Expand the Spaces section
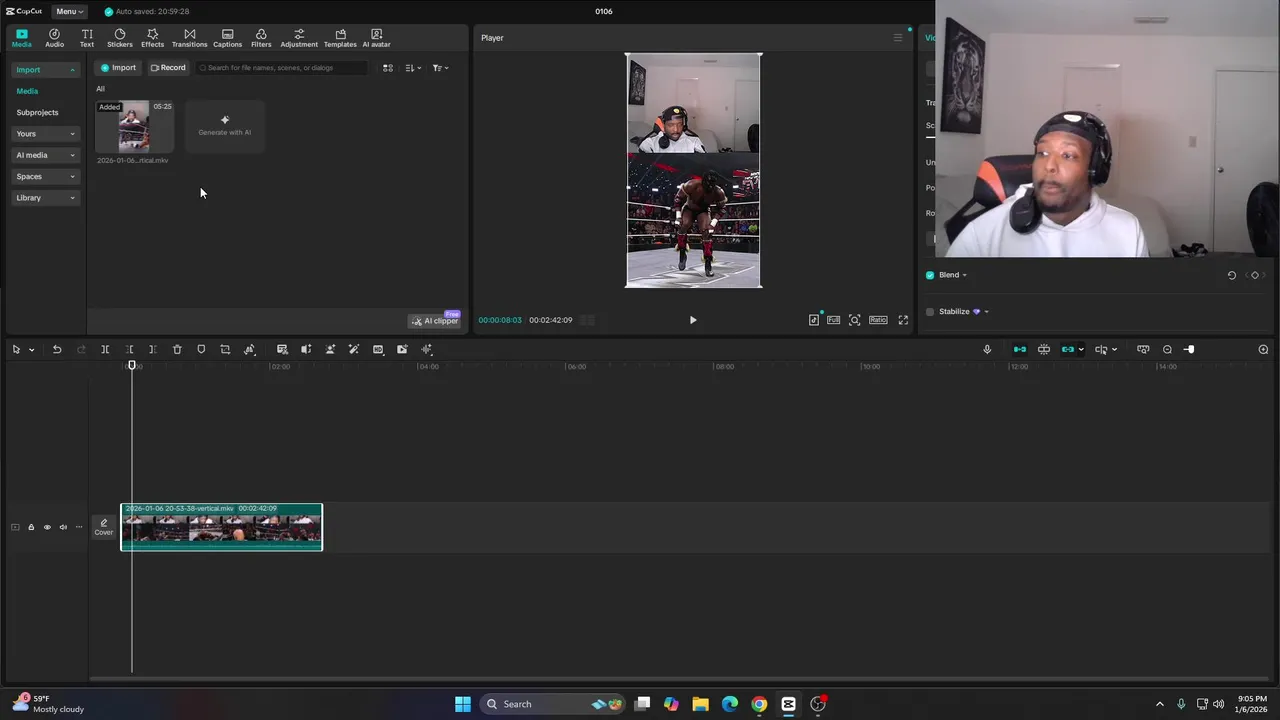The width and height of the screenshot is (1280, 720). pyautogui.click(x=45, y=176)
